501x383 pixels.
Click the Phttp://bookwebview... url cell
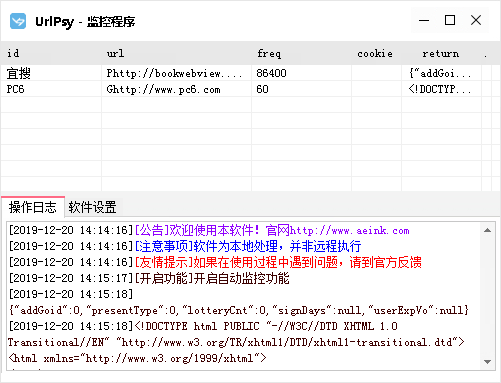[176, 73]
